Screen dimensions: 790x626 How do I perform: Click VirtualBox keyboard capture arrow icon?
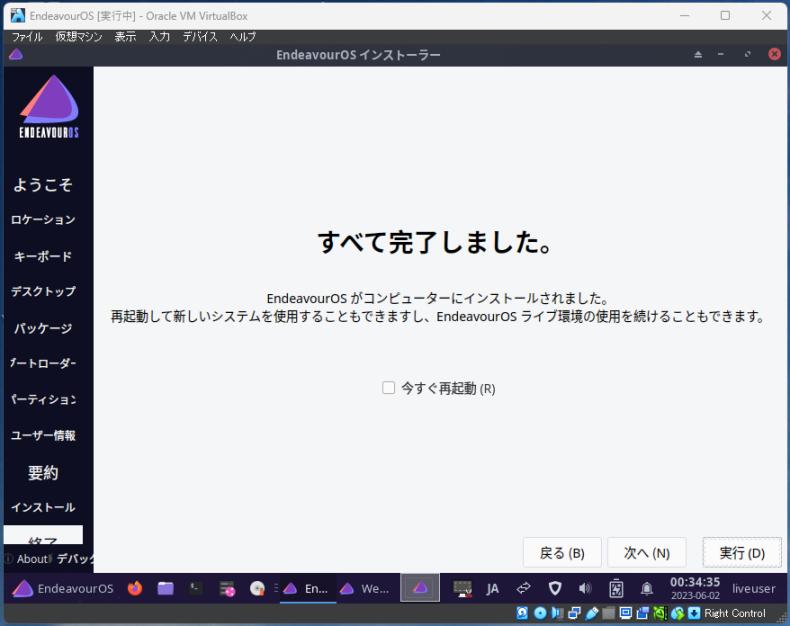694,613
